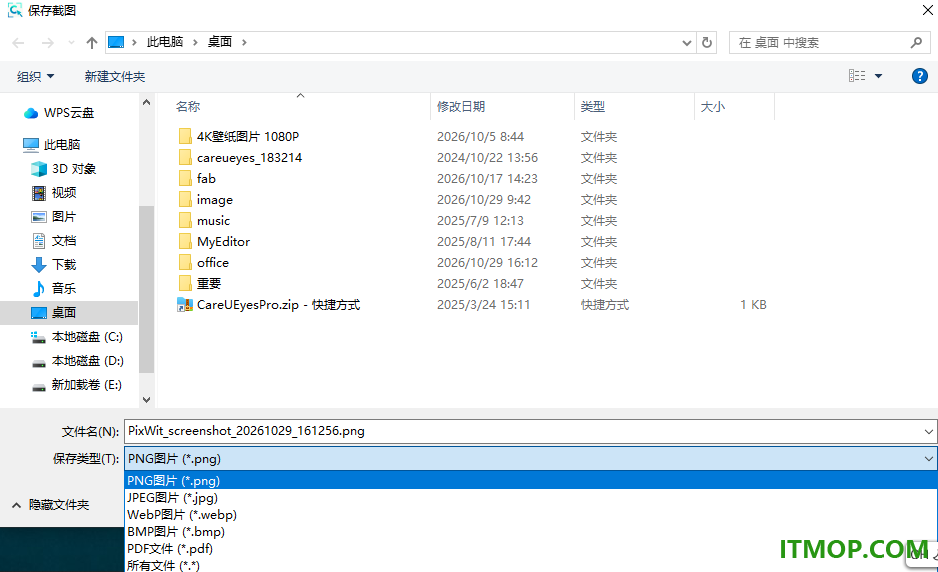Choose 所有文件 (*.*) option
Screen dimensions: 938x572
pos(531,565)
